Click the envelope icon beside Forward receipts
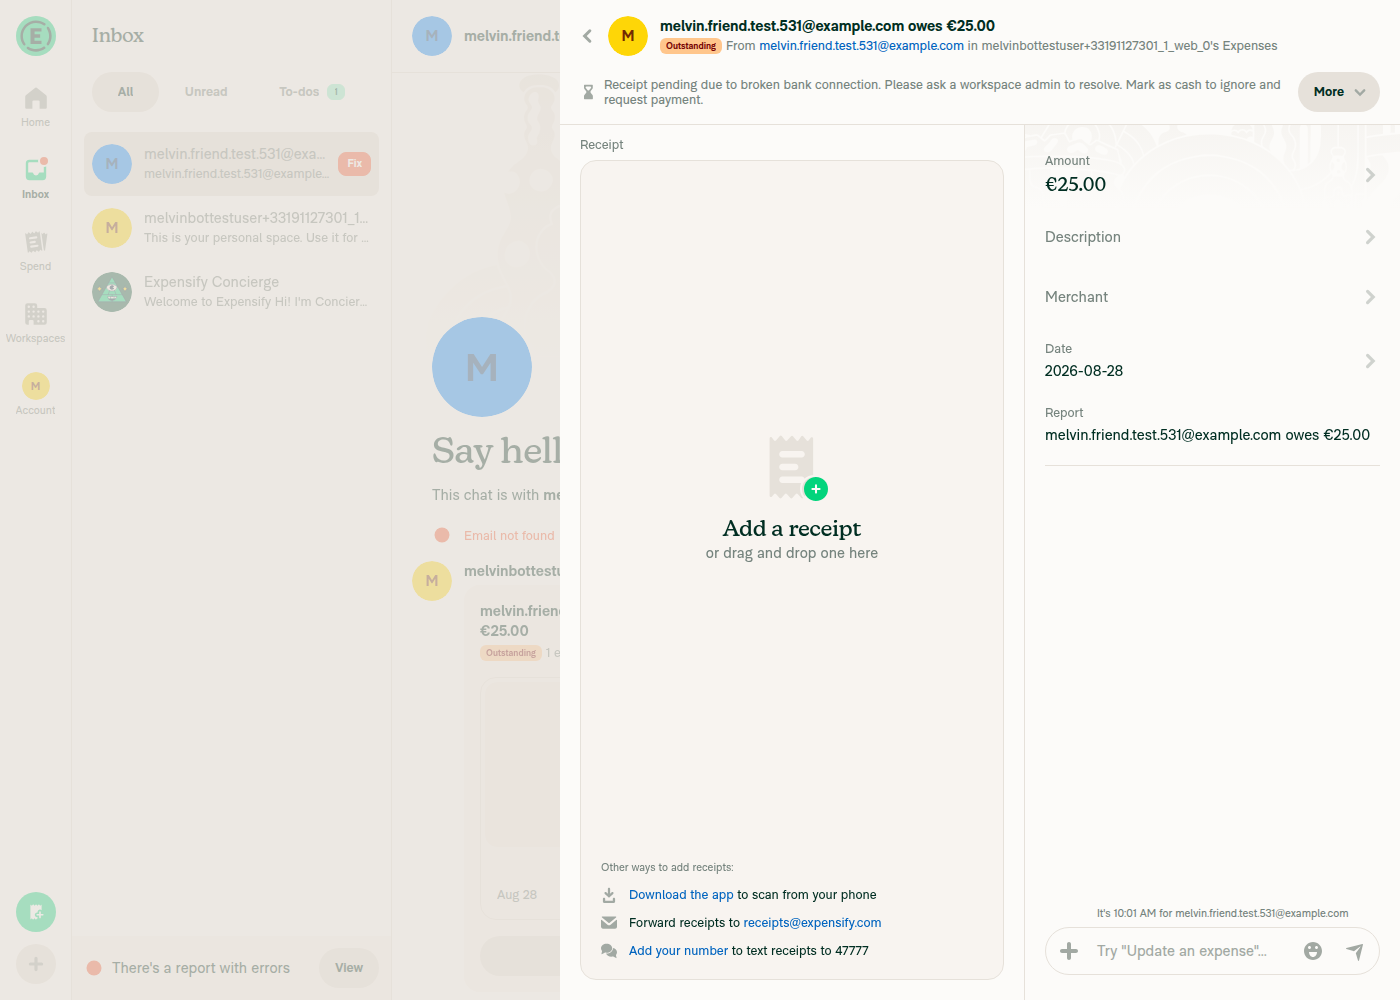 (609, 923)
